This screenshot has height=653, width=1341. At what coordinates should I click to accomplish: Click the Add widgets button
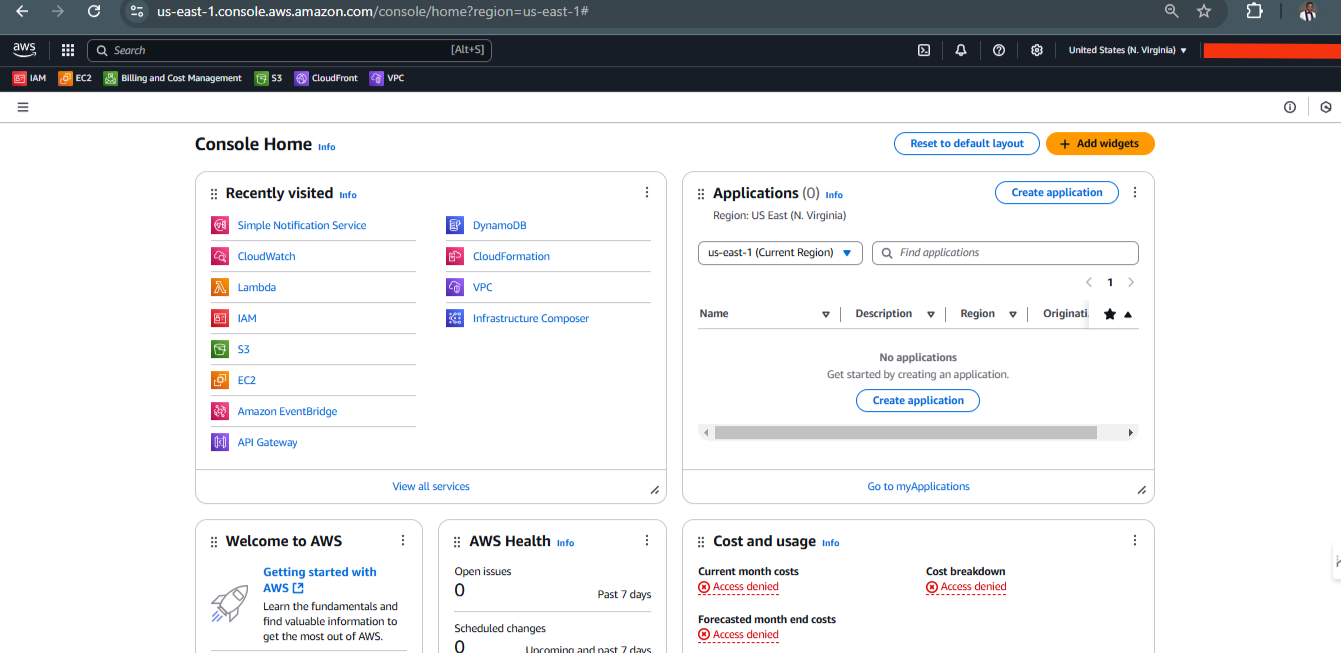tap(1100, 143)
